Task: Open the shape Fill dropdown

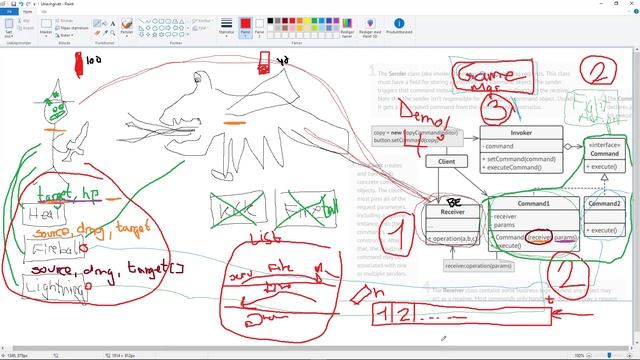Action: click(x=200, y=28)
